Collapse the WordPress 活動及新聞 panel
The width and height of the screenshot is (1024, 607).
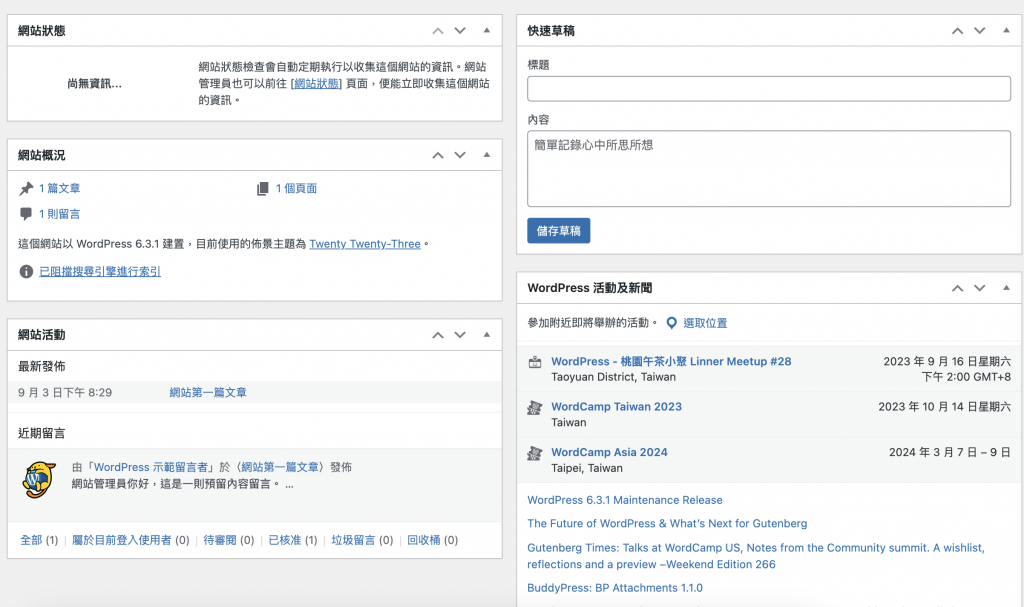(x=1006, y=287)
